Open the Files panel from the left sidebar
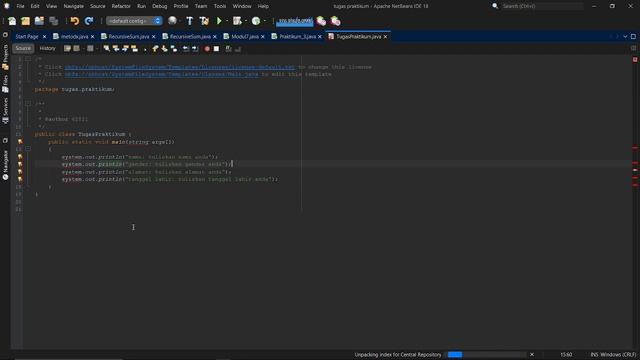Viewport: 640px width, 360px height. pos(5,84)
